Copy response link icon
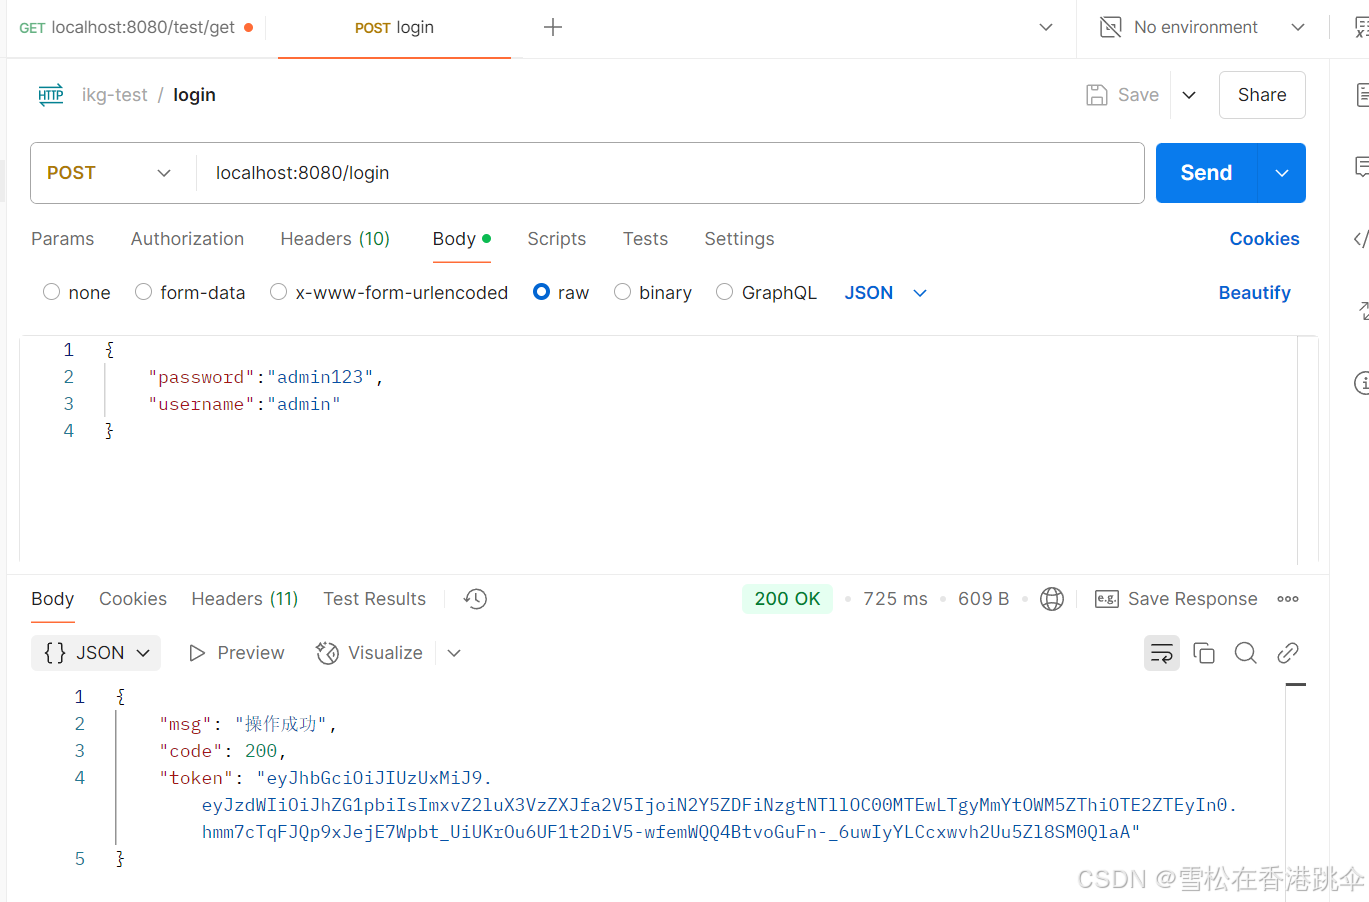The height and width of the screenshot is (902, 1369). (1288, 653)
